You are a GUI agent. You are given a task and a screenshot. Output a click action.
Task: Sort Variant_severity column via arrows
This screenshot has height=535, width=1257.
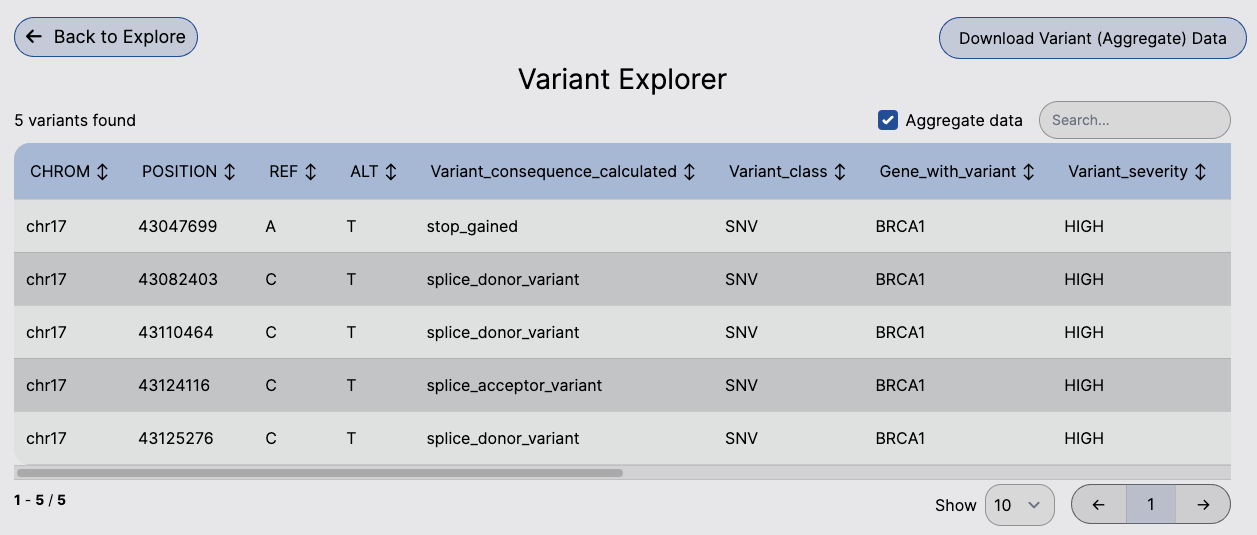pyautogui.click(x=1200, y=172)
